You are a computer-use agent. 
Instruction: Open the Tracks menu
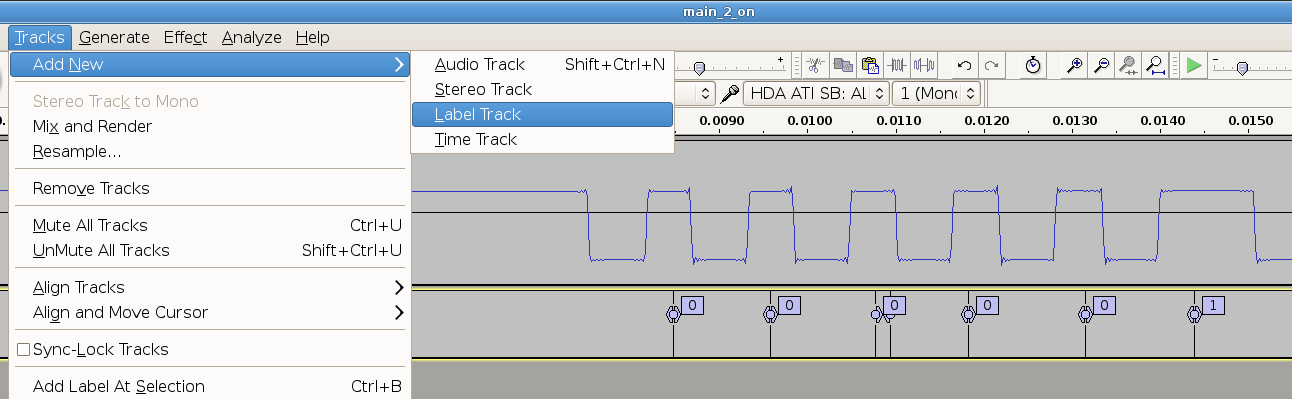(x=40, y=37)
